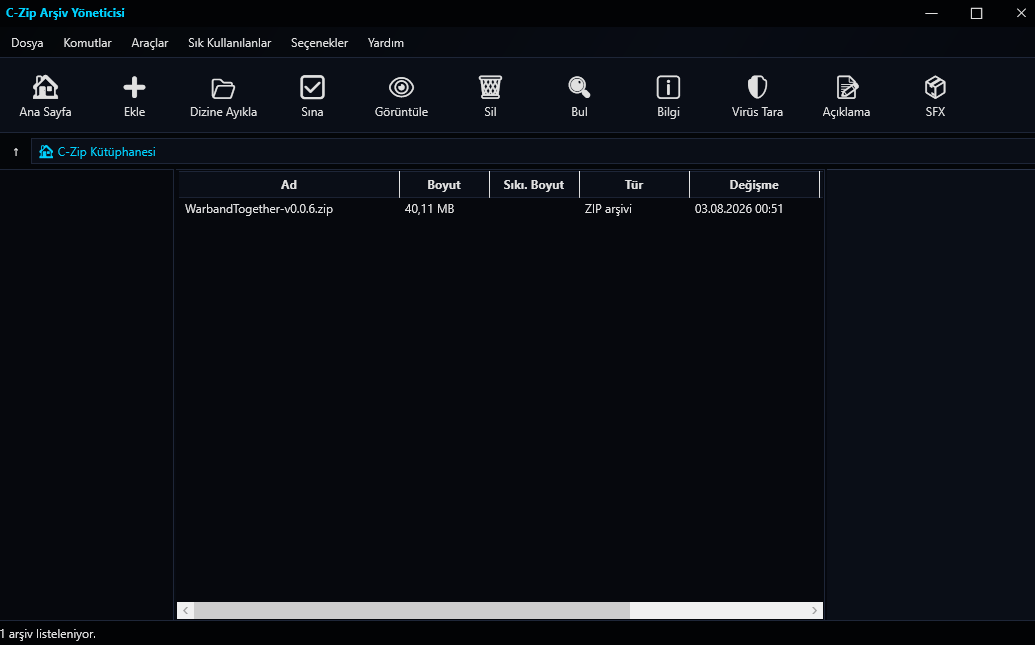Click the Ekle plus icon

(134, 87)
